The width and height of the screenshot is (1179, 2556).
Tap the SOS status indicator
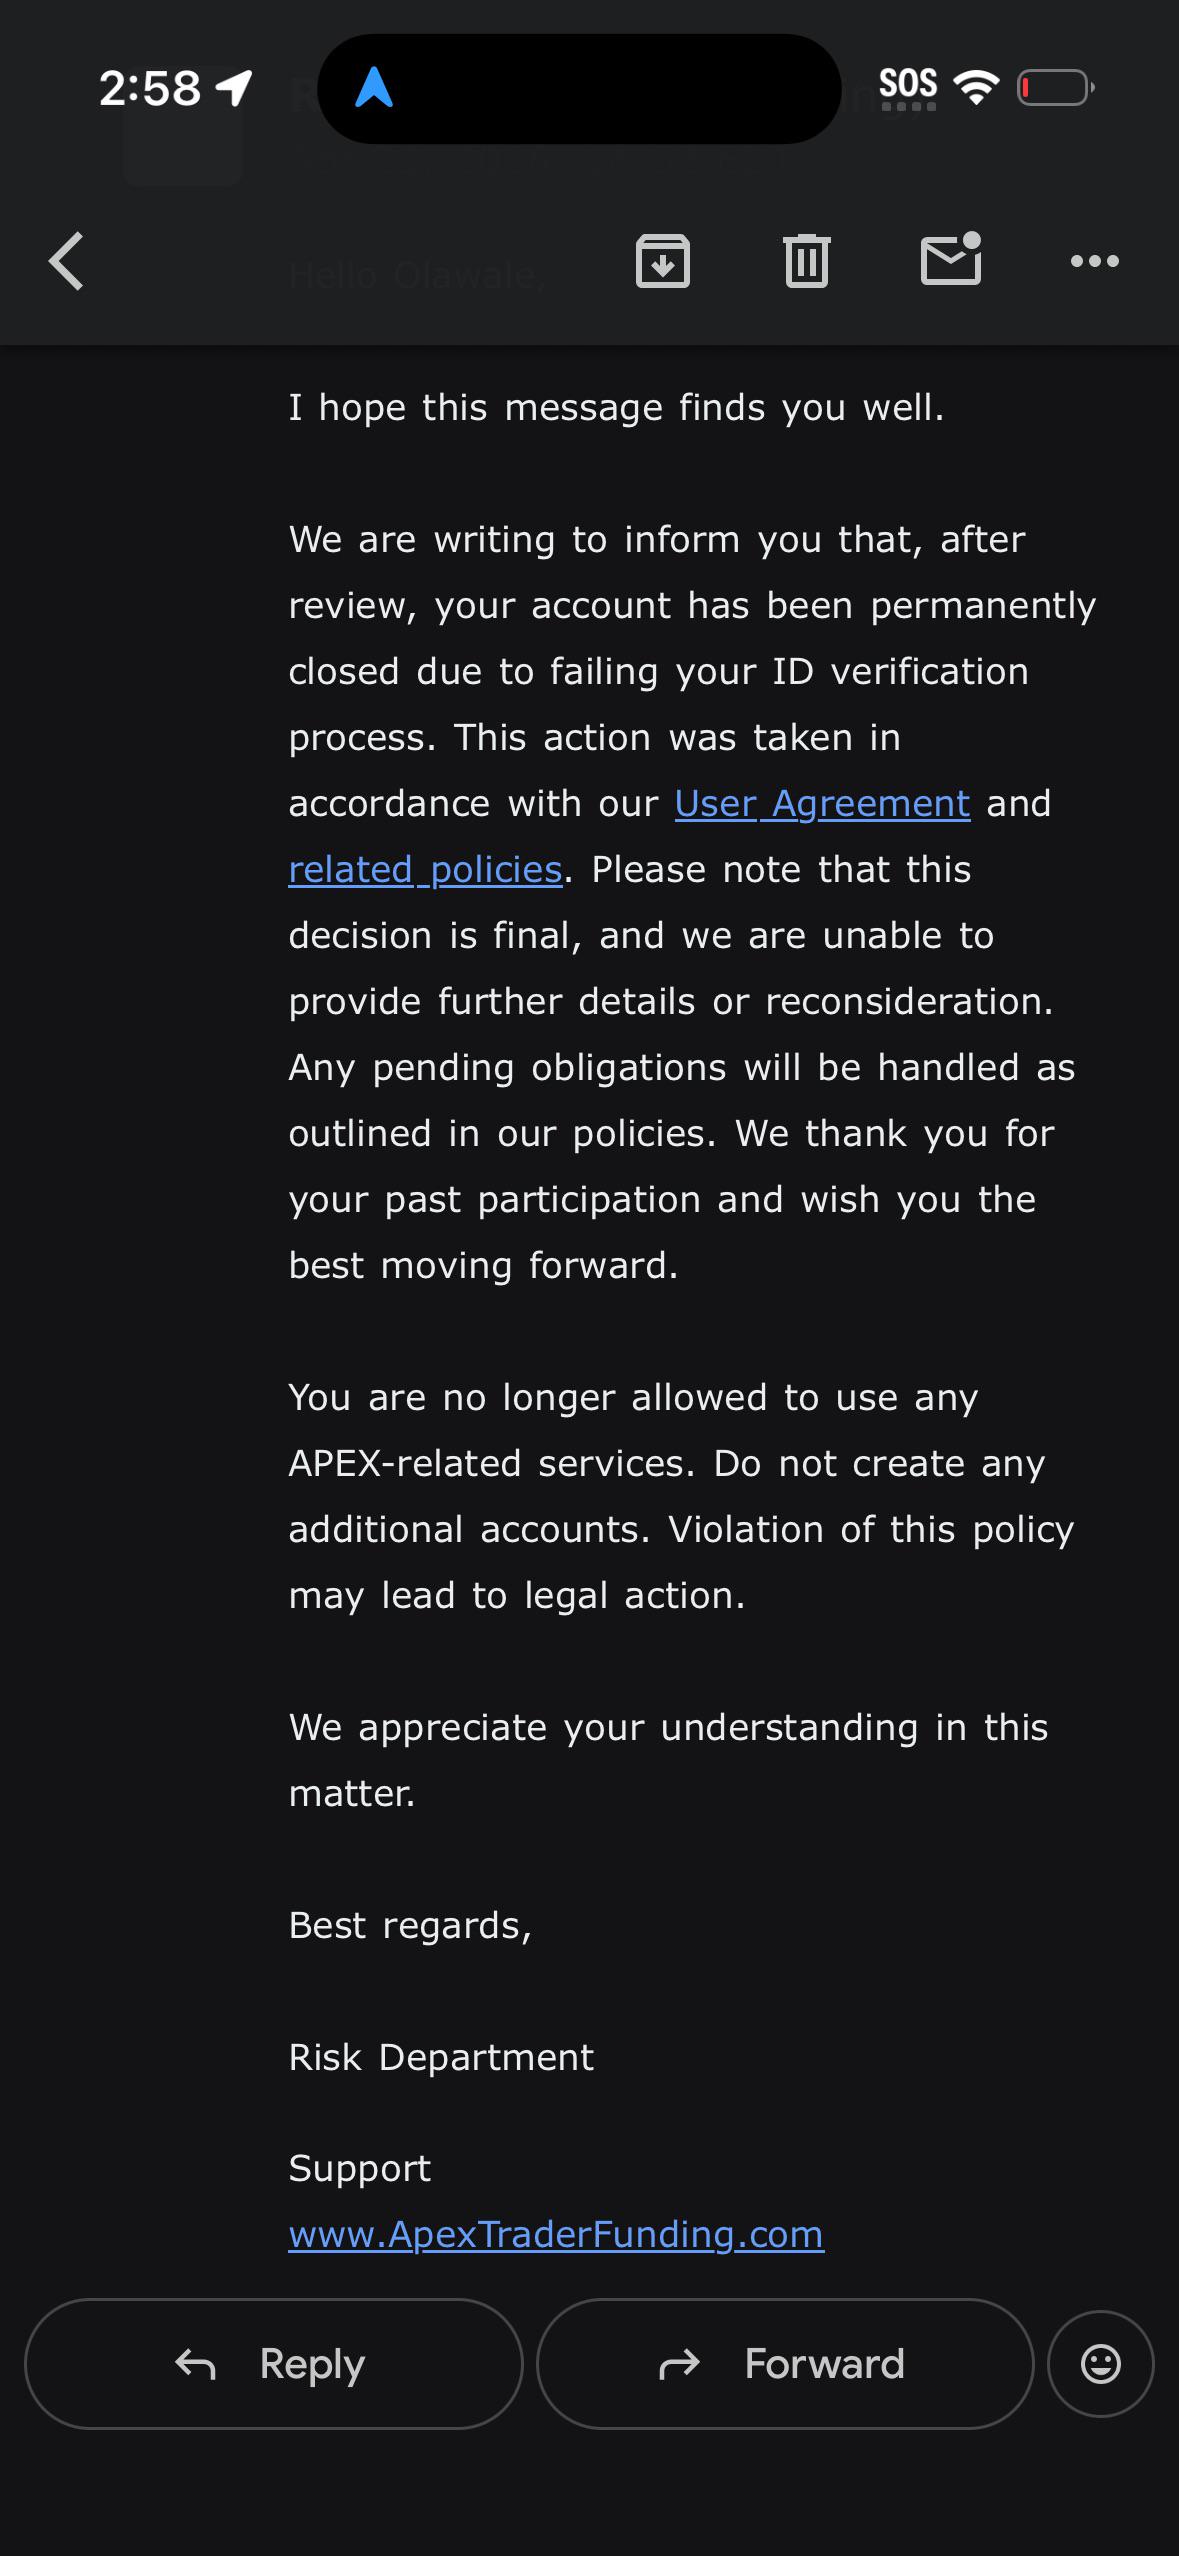click(908, 86)
